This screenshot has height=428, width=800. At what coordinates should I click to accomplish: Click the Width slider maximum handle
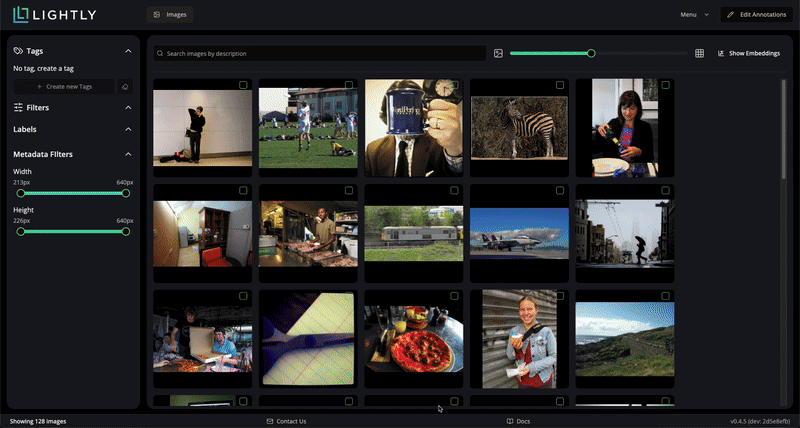tap(126, 193)
